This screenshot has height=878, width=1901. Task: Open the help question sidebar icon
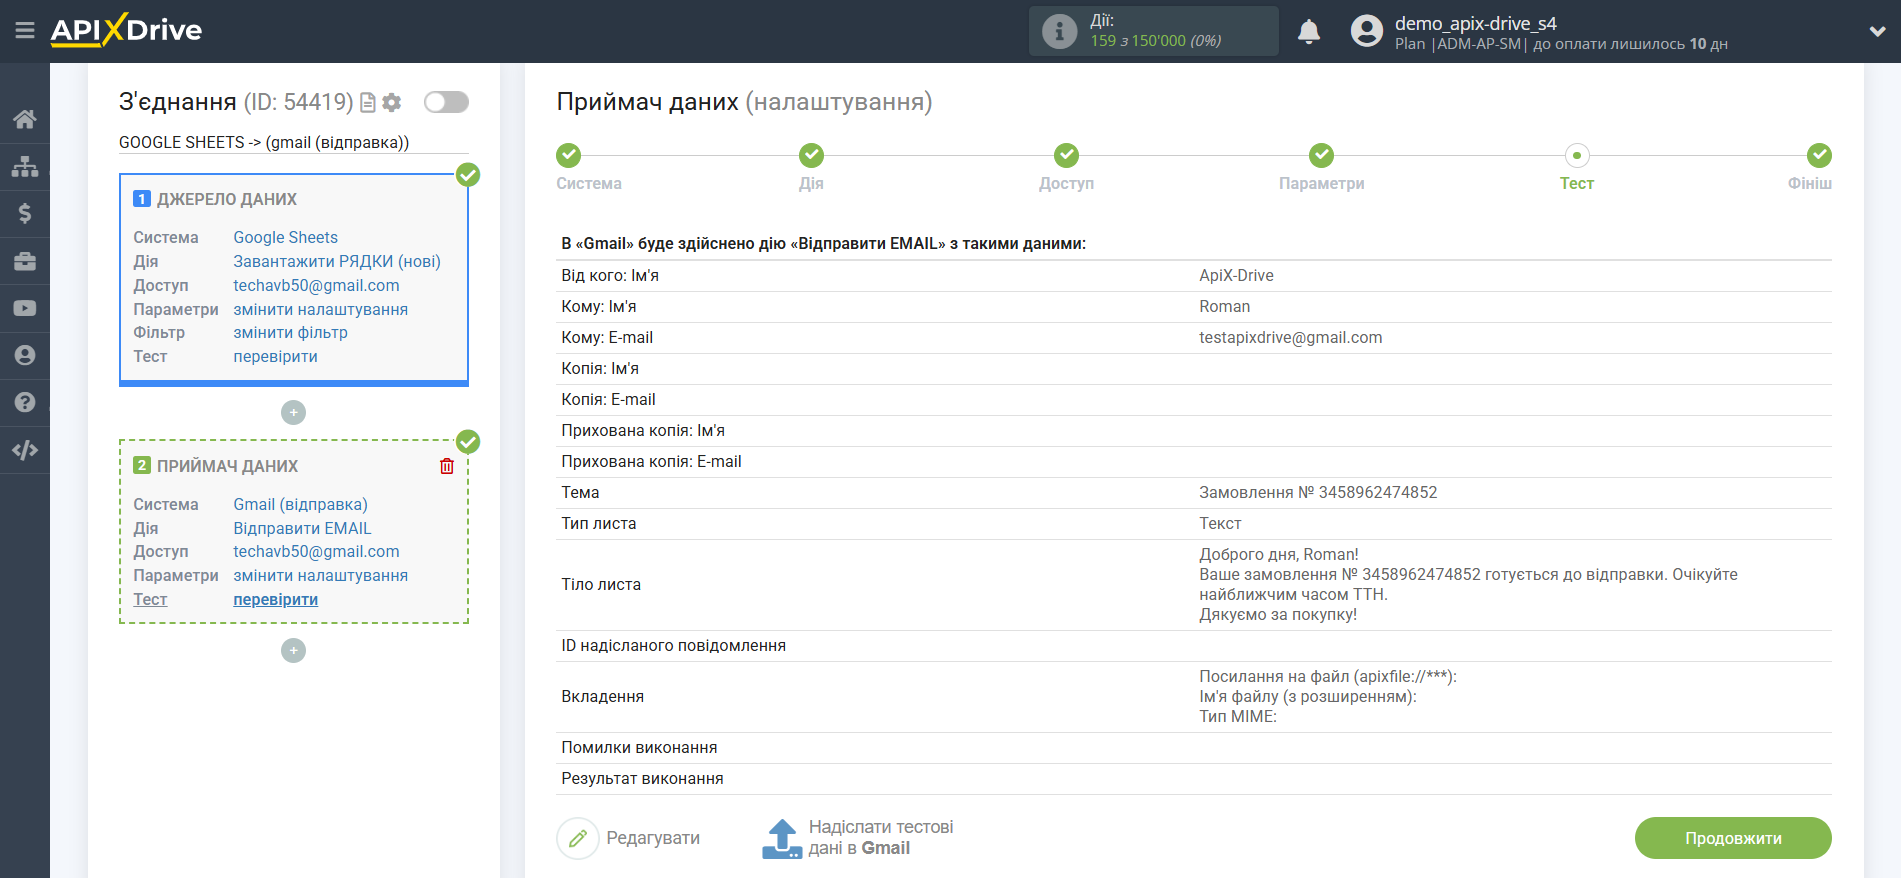tap(25, 402)
